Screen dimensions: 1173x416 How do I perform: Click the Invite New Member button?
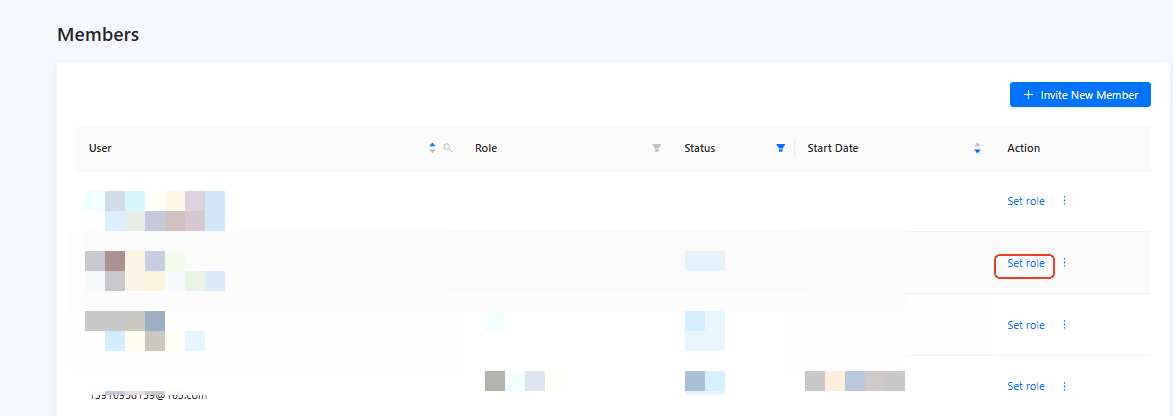click(1080, 95)
